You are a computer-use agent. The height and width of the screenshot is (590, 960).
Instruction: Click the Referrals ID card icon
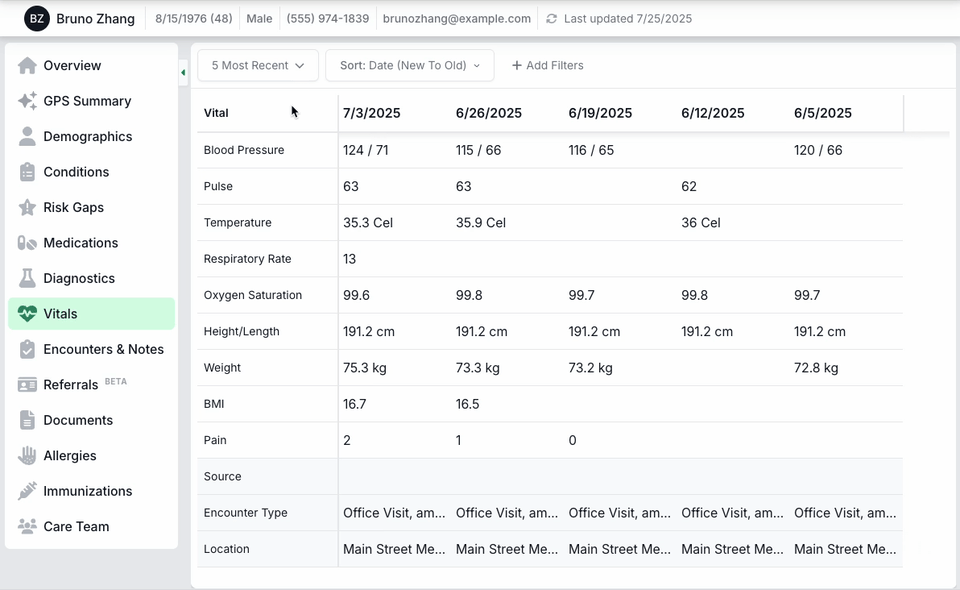point(27,385)
